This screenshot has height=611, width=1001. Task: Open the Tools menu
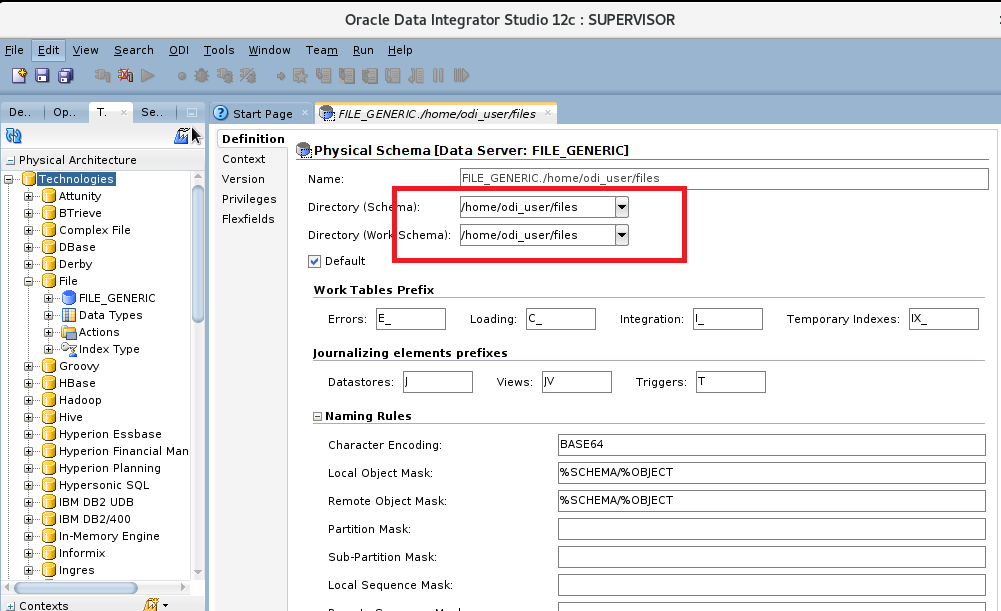[219, 50]
